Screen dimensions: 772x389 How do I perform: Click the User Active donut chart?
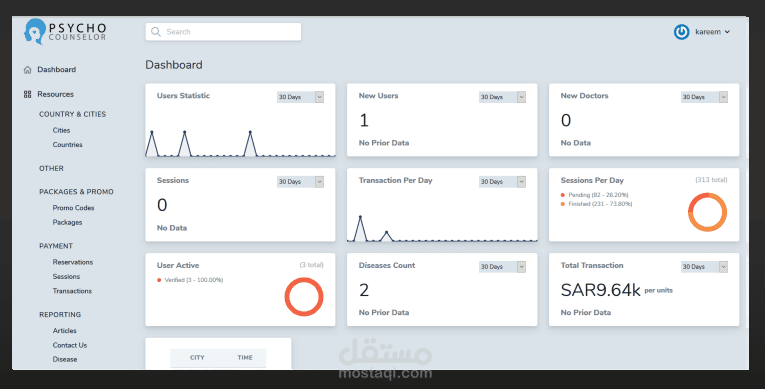click(x=304, y=297)
